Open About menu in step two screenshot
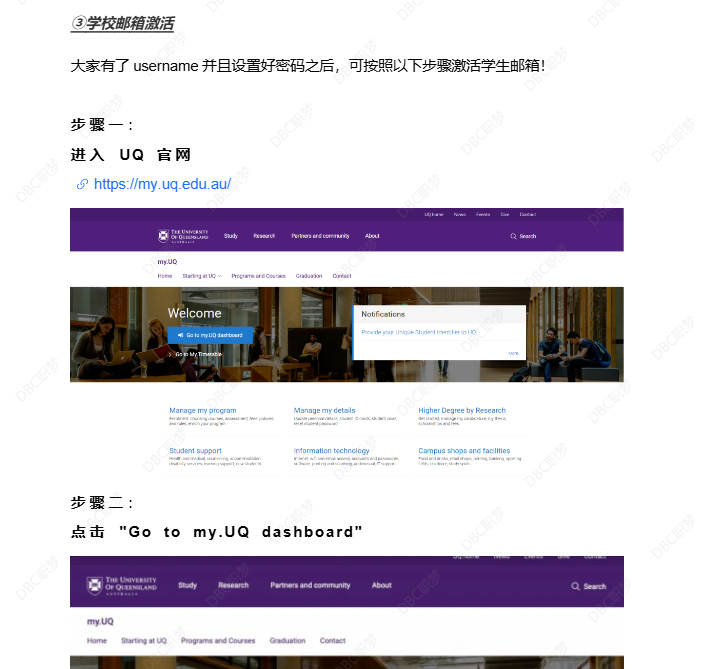The image size is (701, 669). pyautogui.click(x=382, y=585)
